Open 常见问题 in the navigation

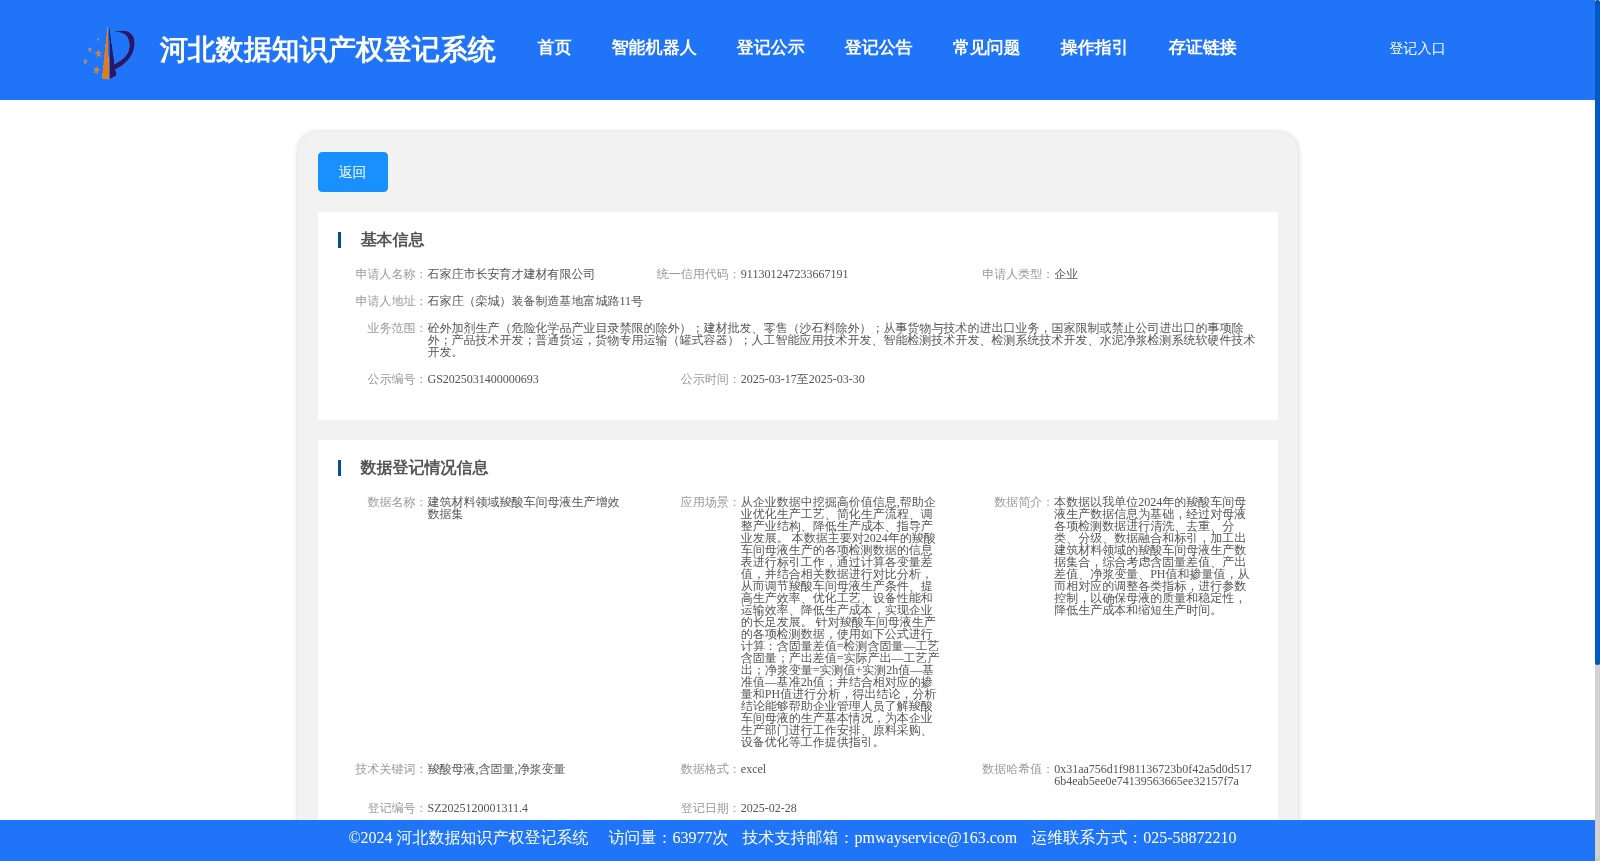click(x=986, y=48)
